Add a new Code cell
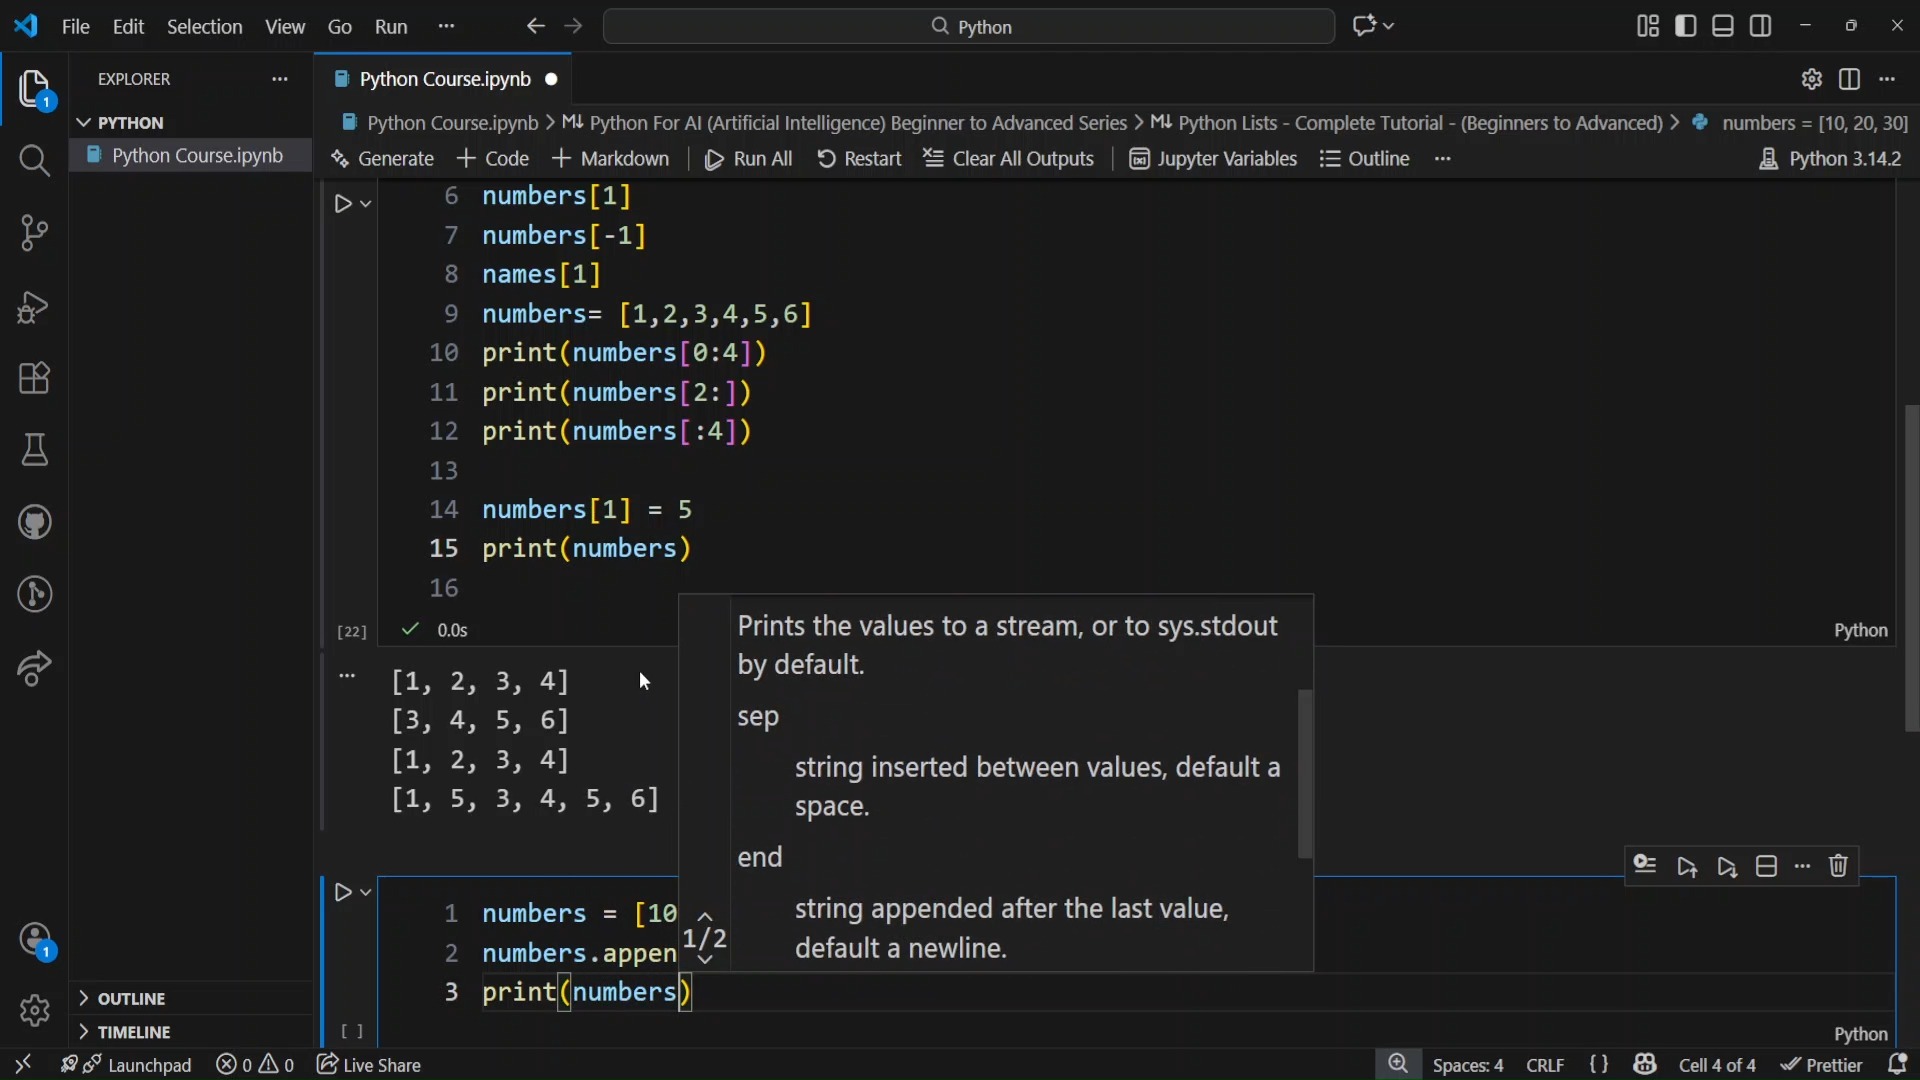 tap(493, 160)
